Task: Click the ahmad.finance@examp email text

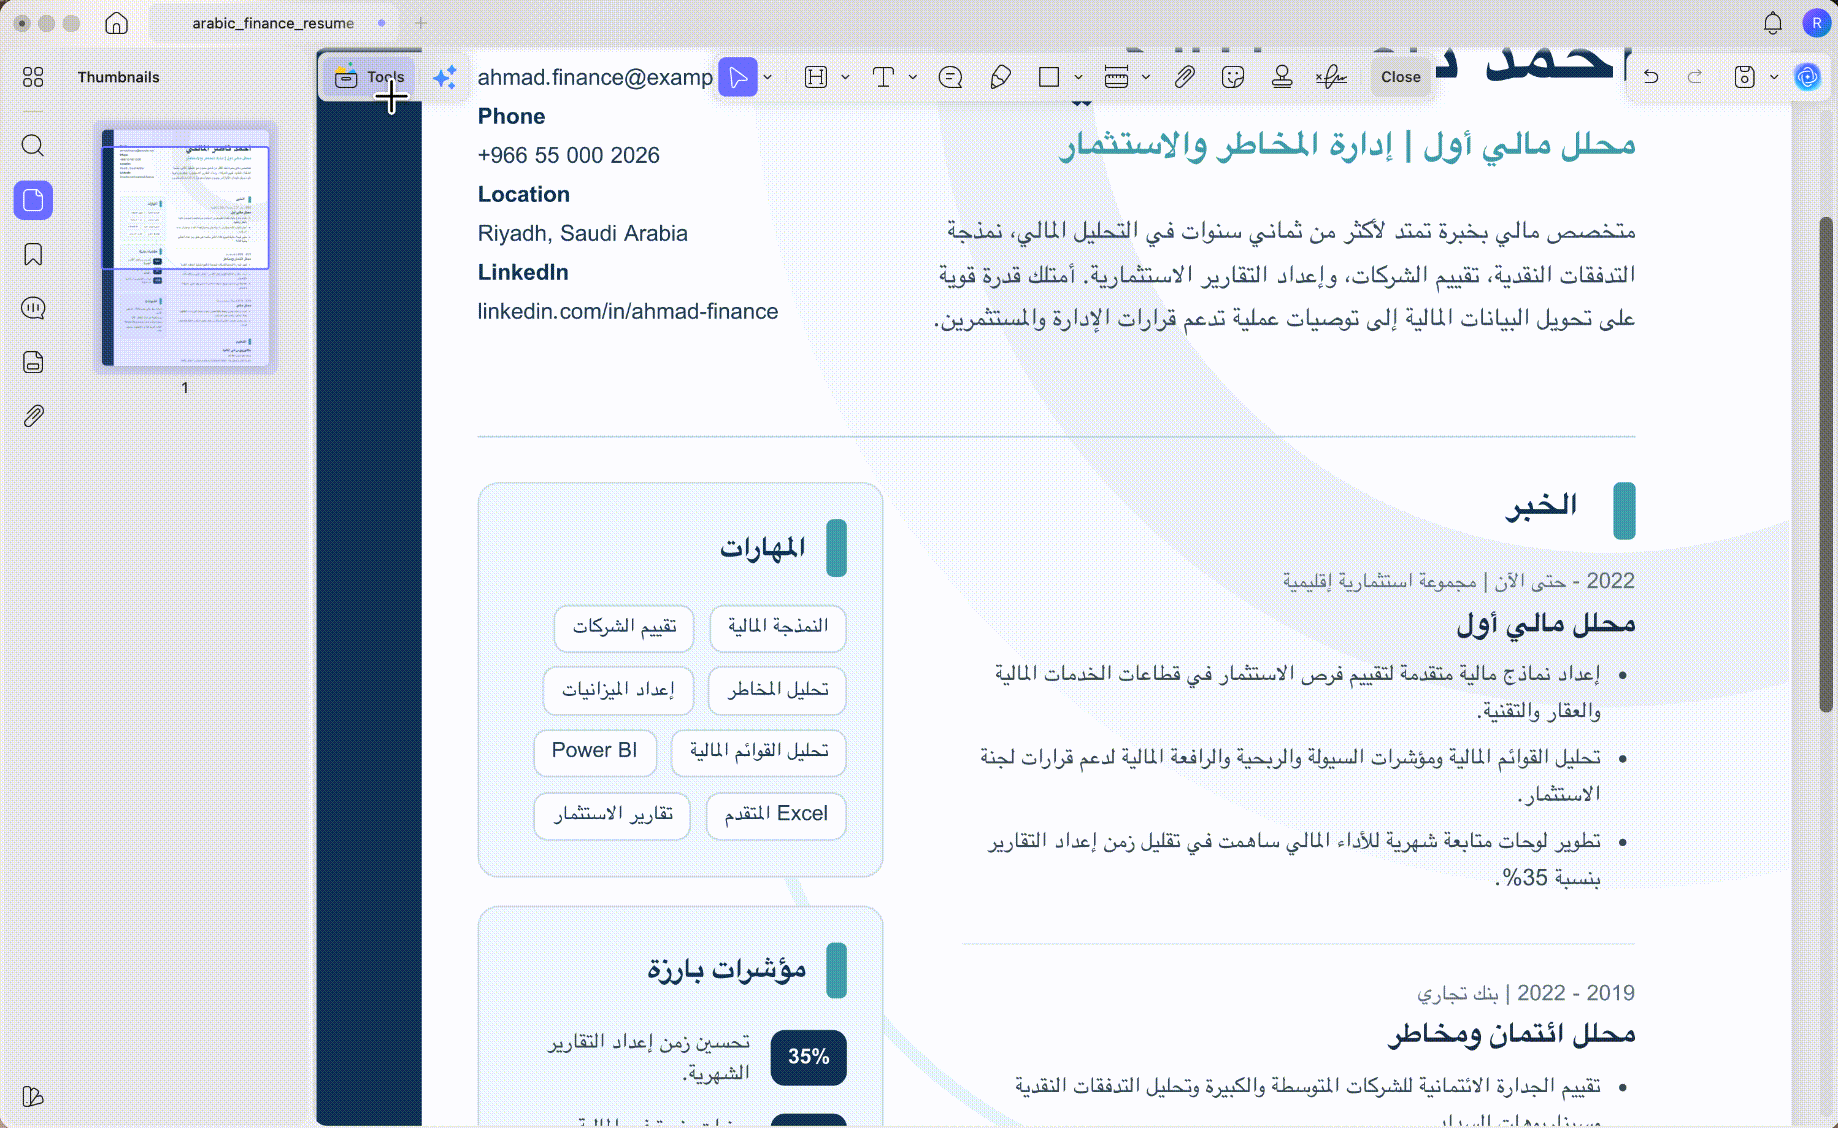Action: pos(595,78)
